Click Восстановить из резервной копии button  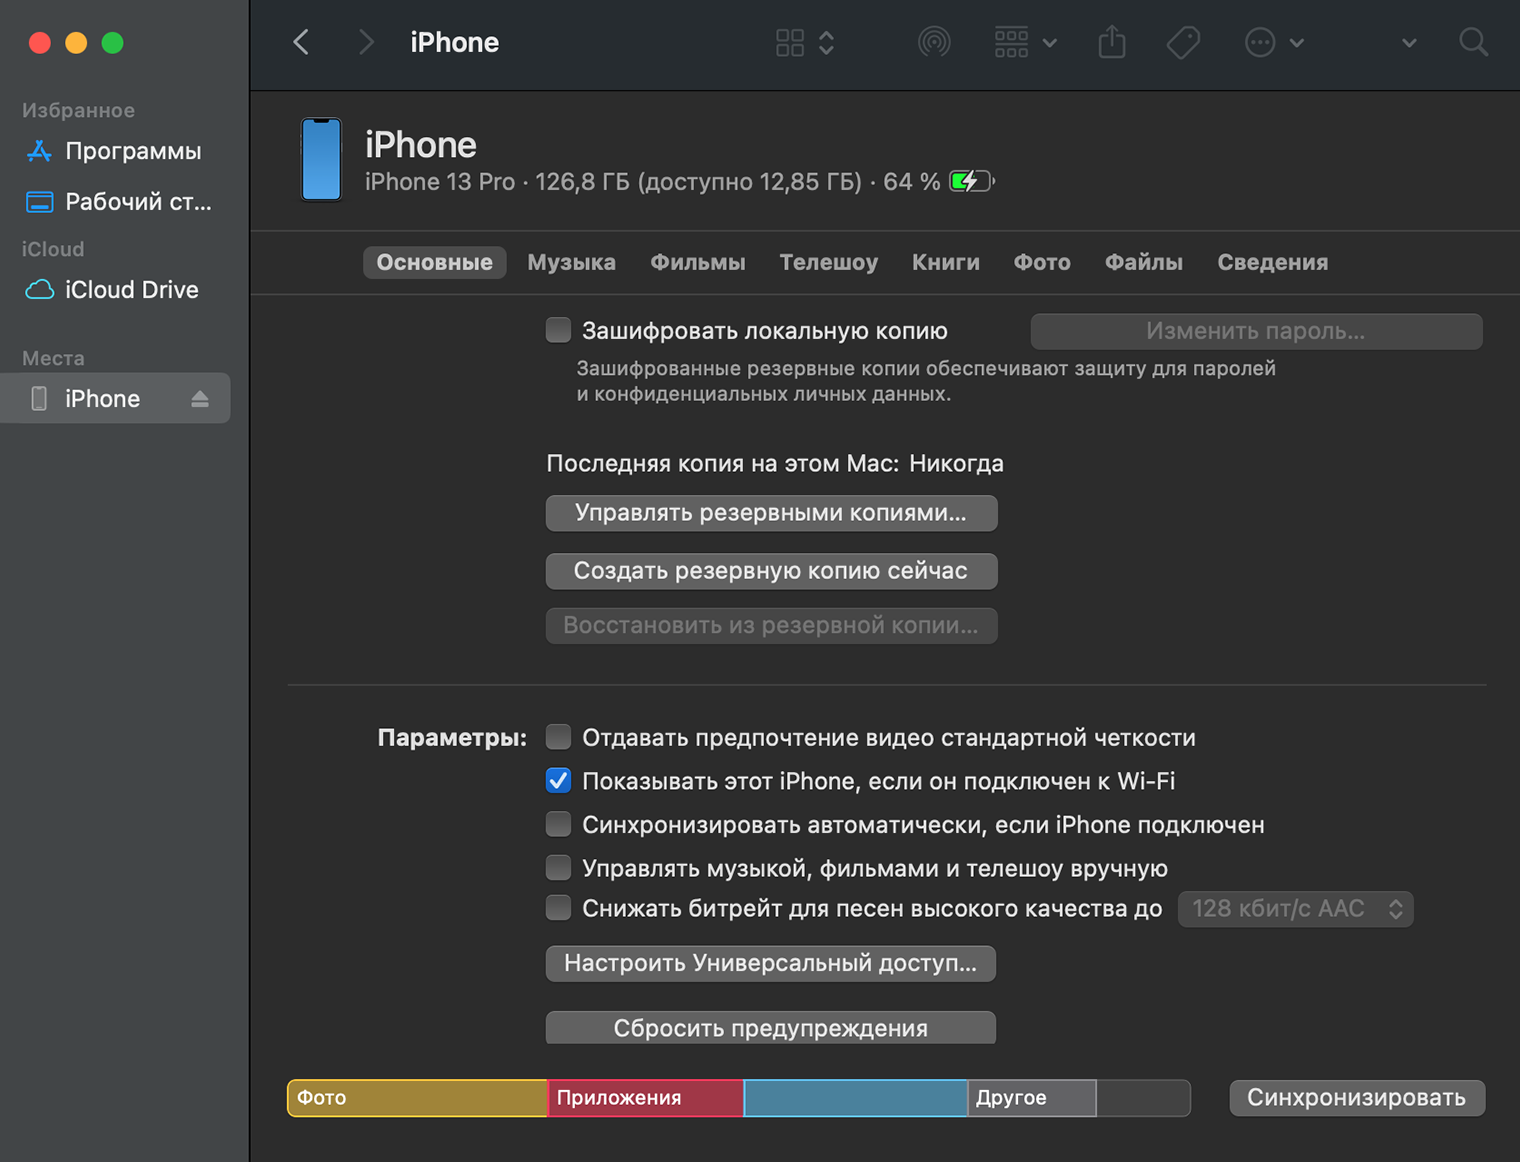(x=771, y=625)
